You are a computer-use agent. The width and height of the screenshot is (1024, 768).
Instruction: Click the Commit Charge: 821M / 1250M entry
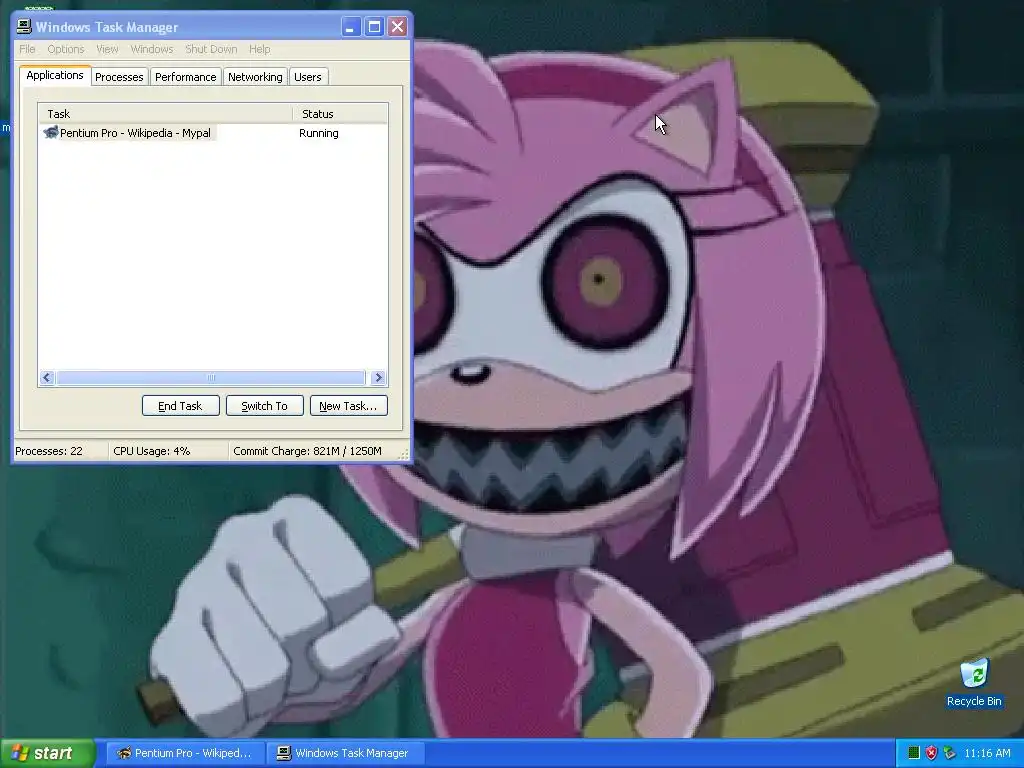click(x=308, y=451)
